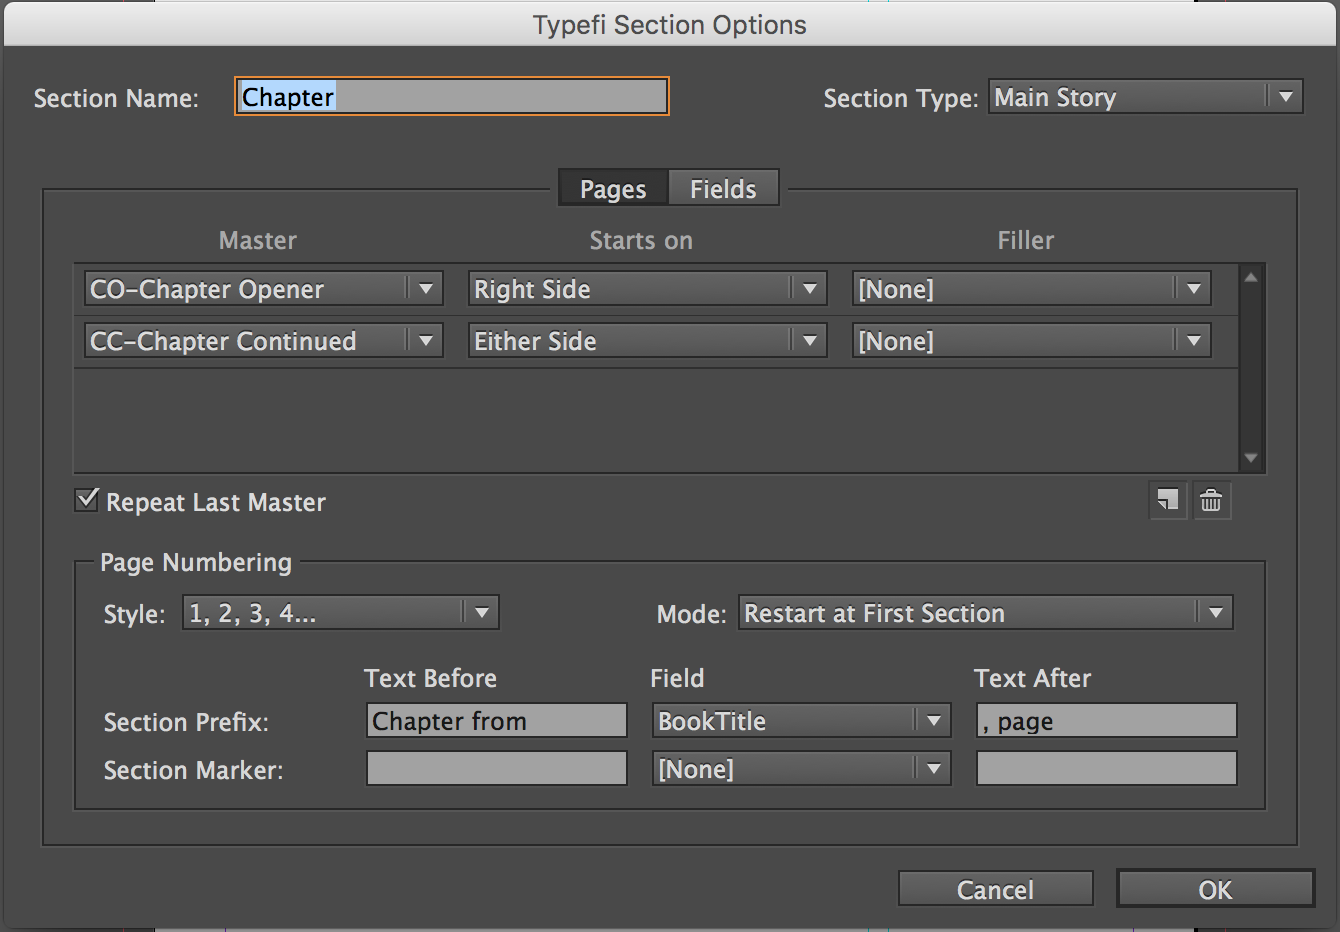
Task: Click the Section Prefix Text Before field
Action: click(497, 721)
